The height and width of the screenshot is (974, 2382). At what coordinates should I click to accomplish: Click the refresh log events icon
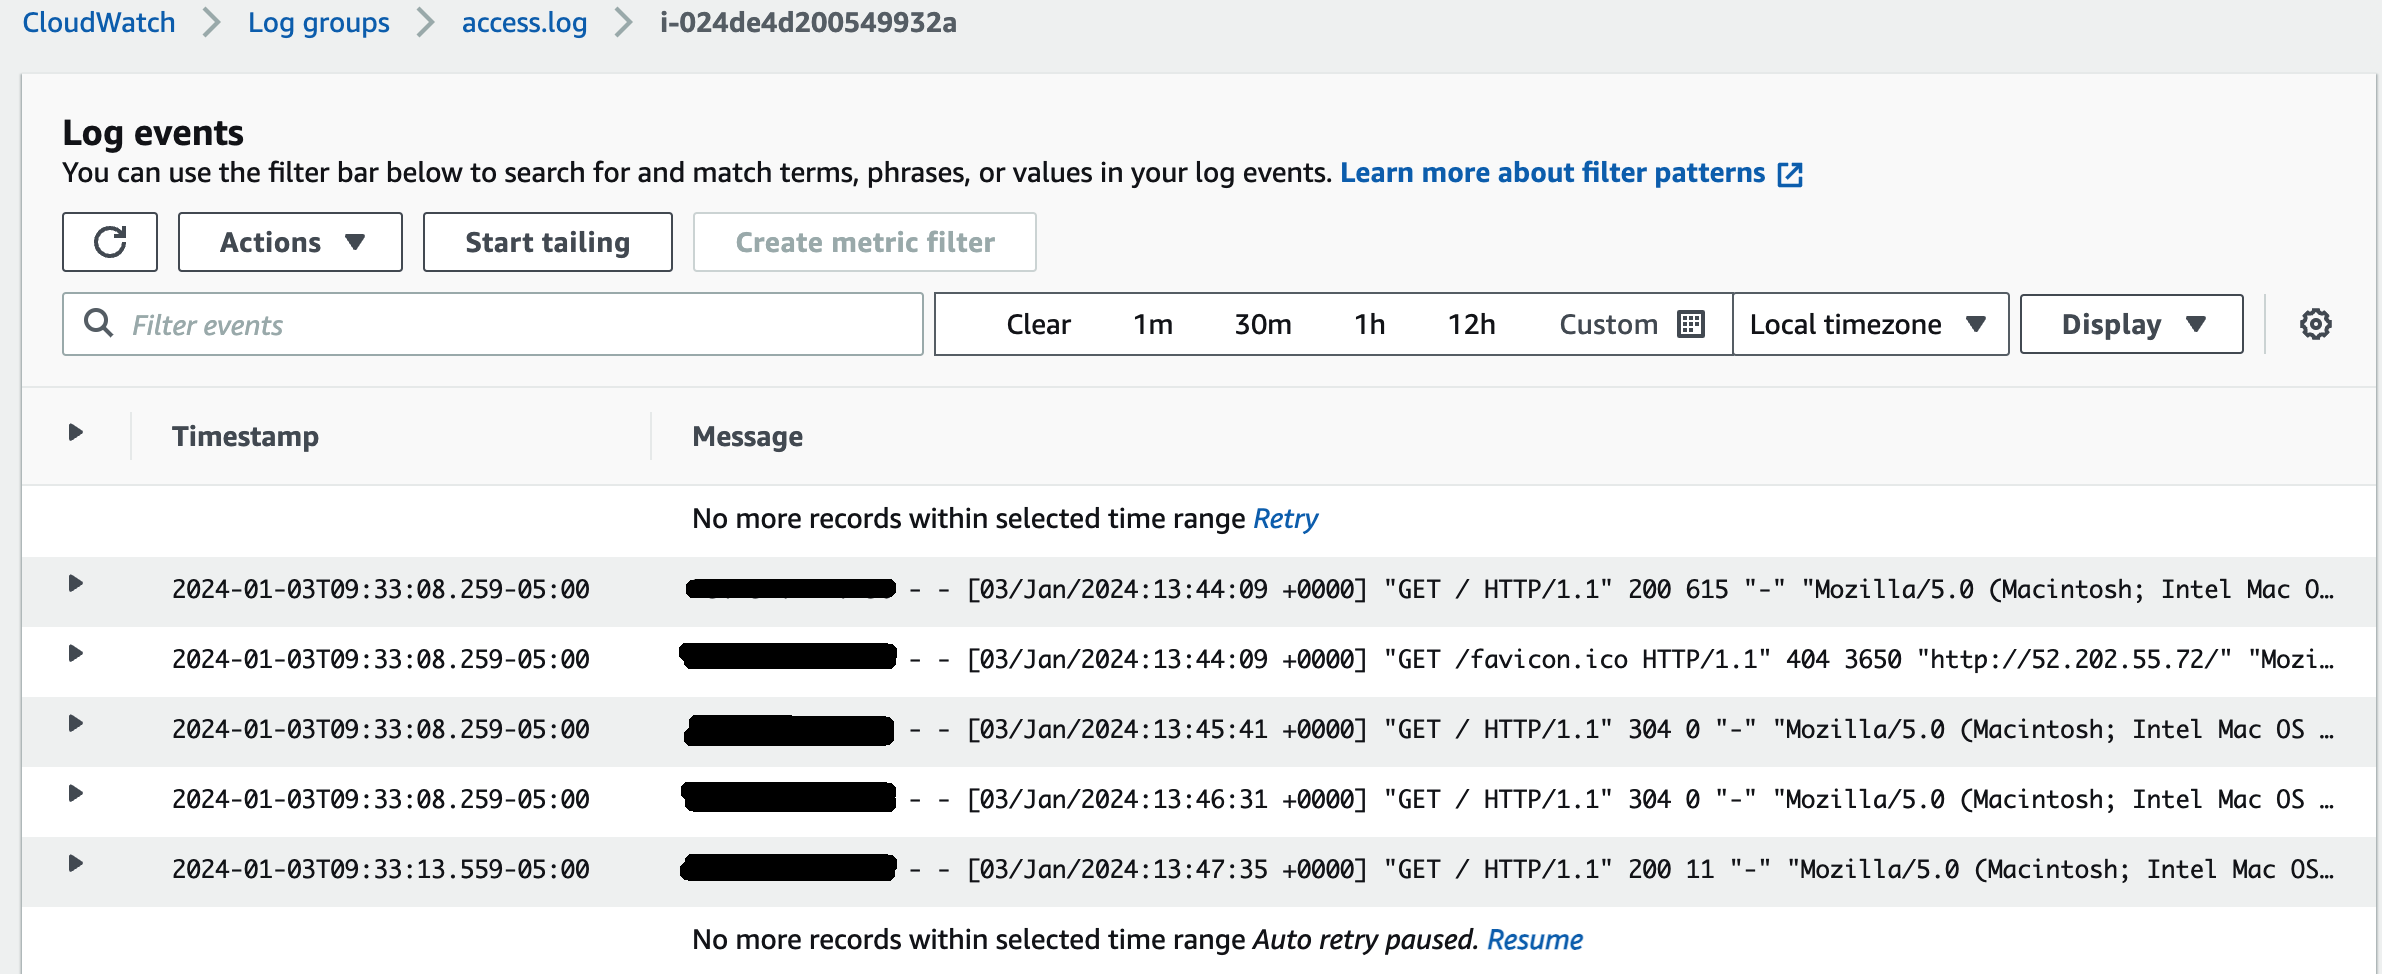point(110,242)
